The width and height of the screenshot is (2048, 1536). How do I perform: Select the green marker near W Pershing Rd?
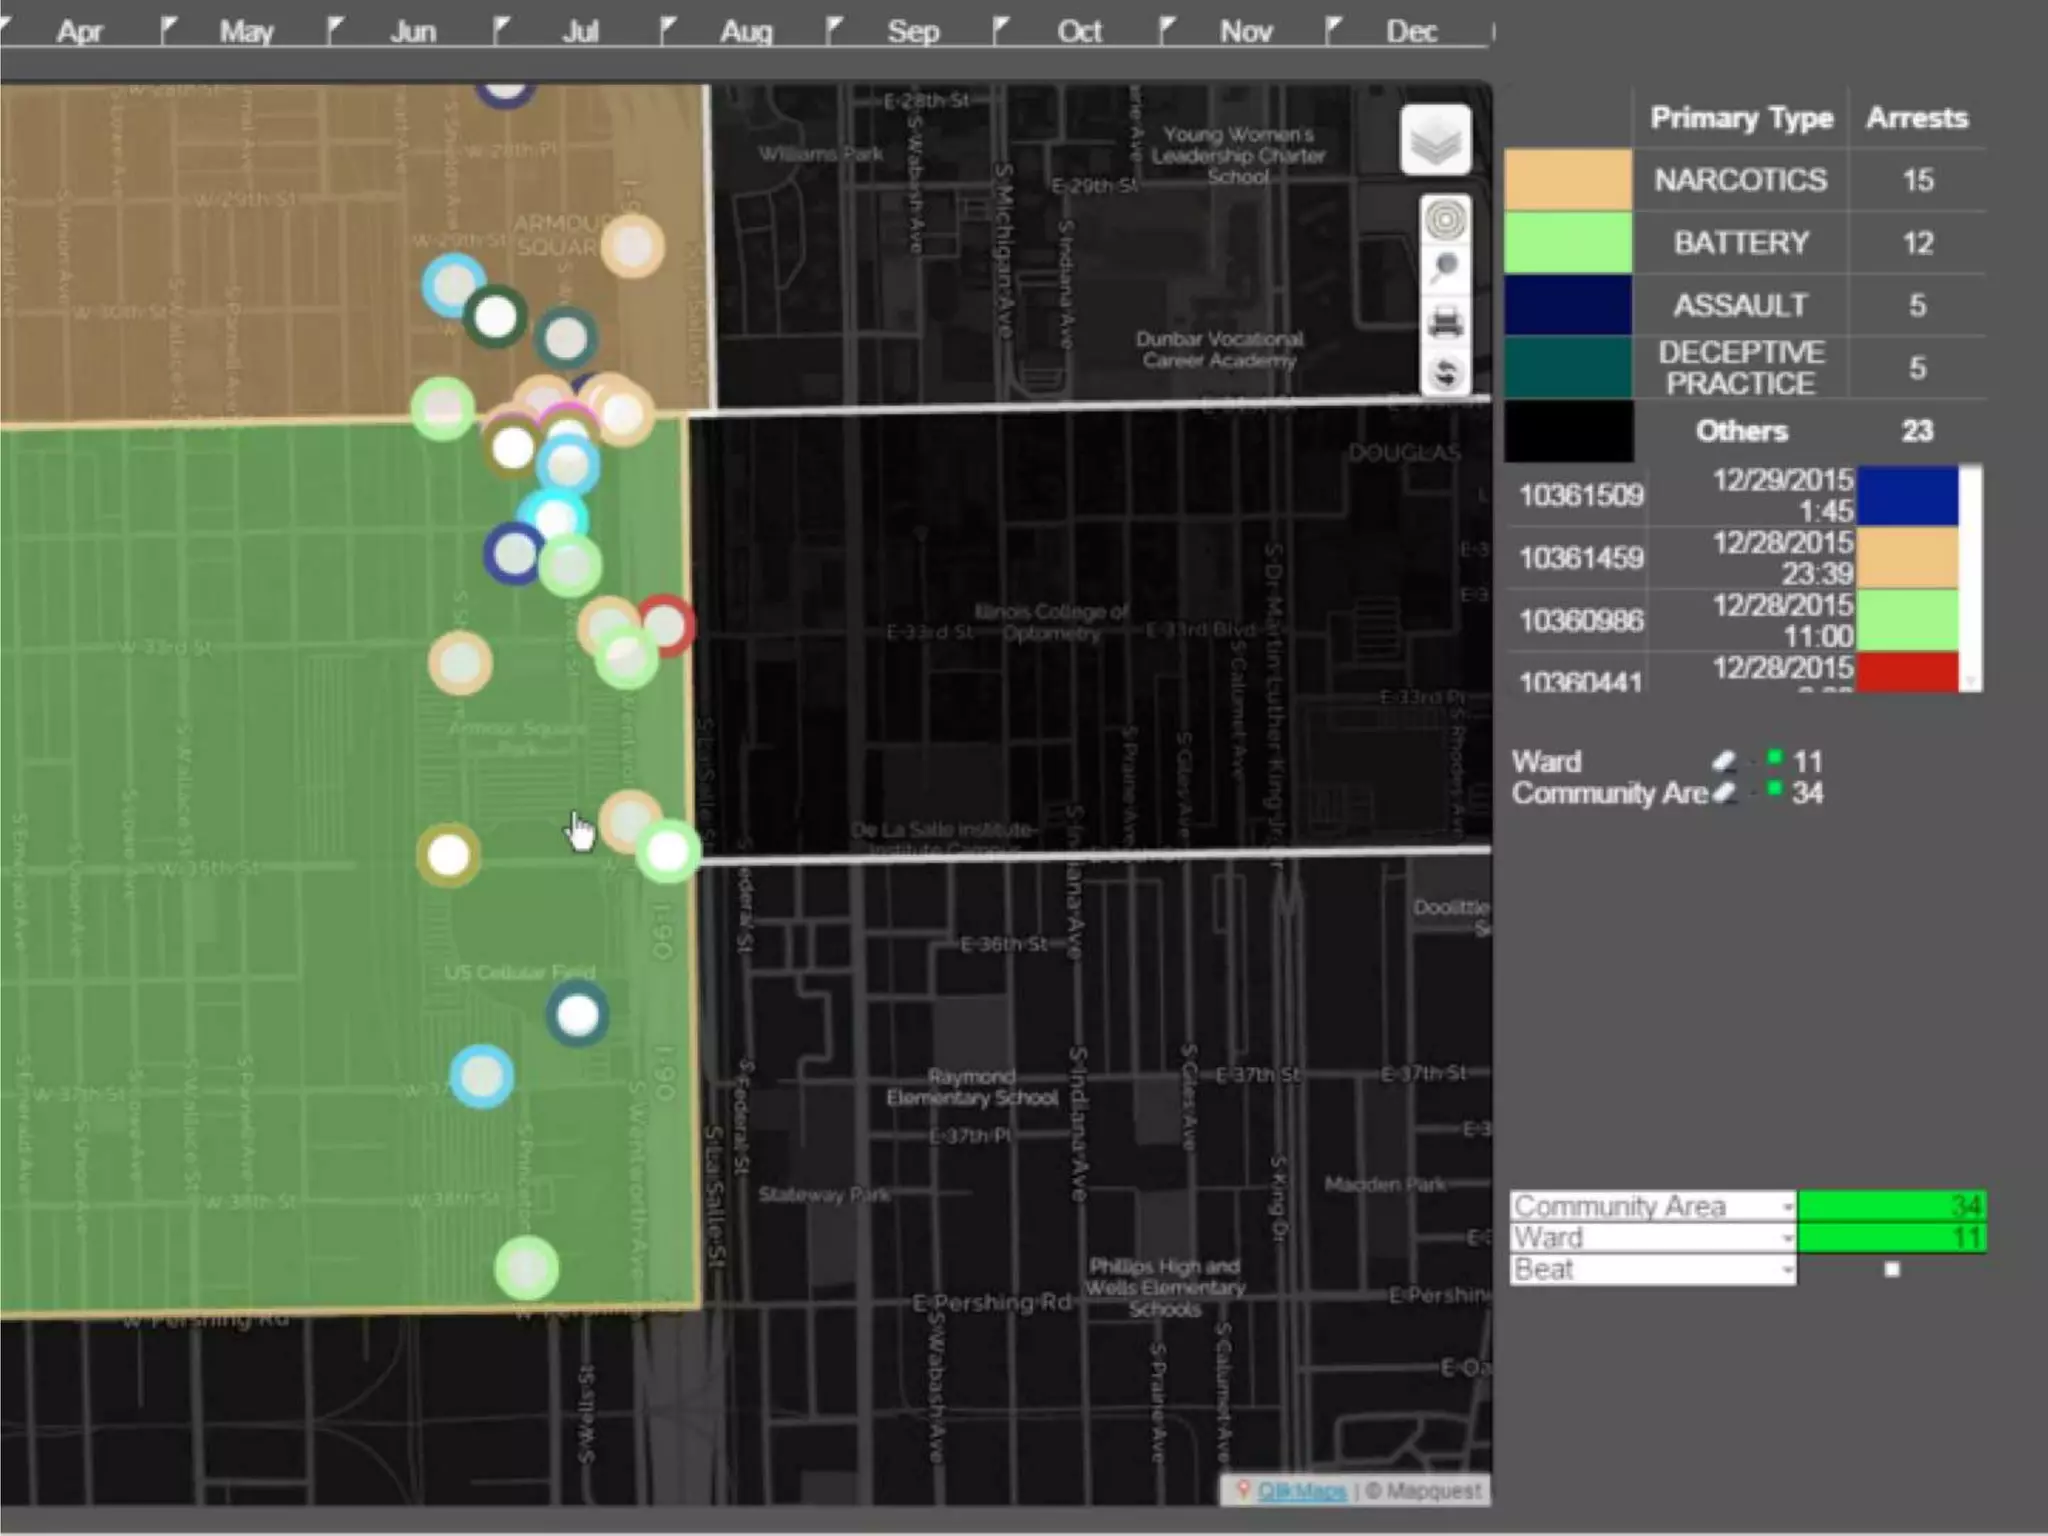(527, 1268)
